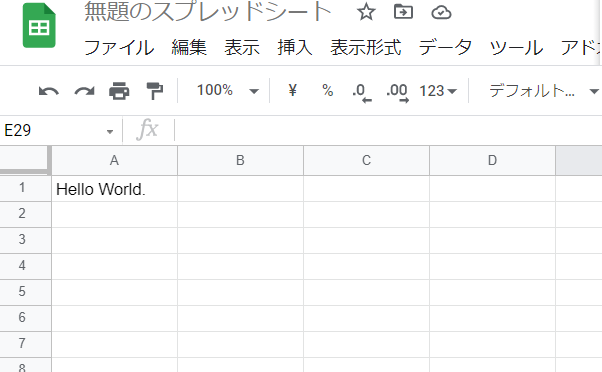Select column B header
The width and height of the screenshot is (602, 372).
point(240,160)
